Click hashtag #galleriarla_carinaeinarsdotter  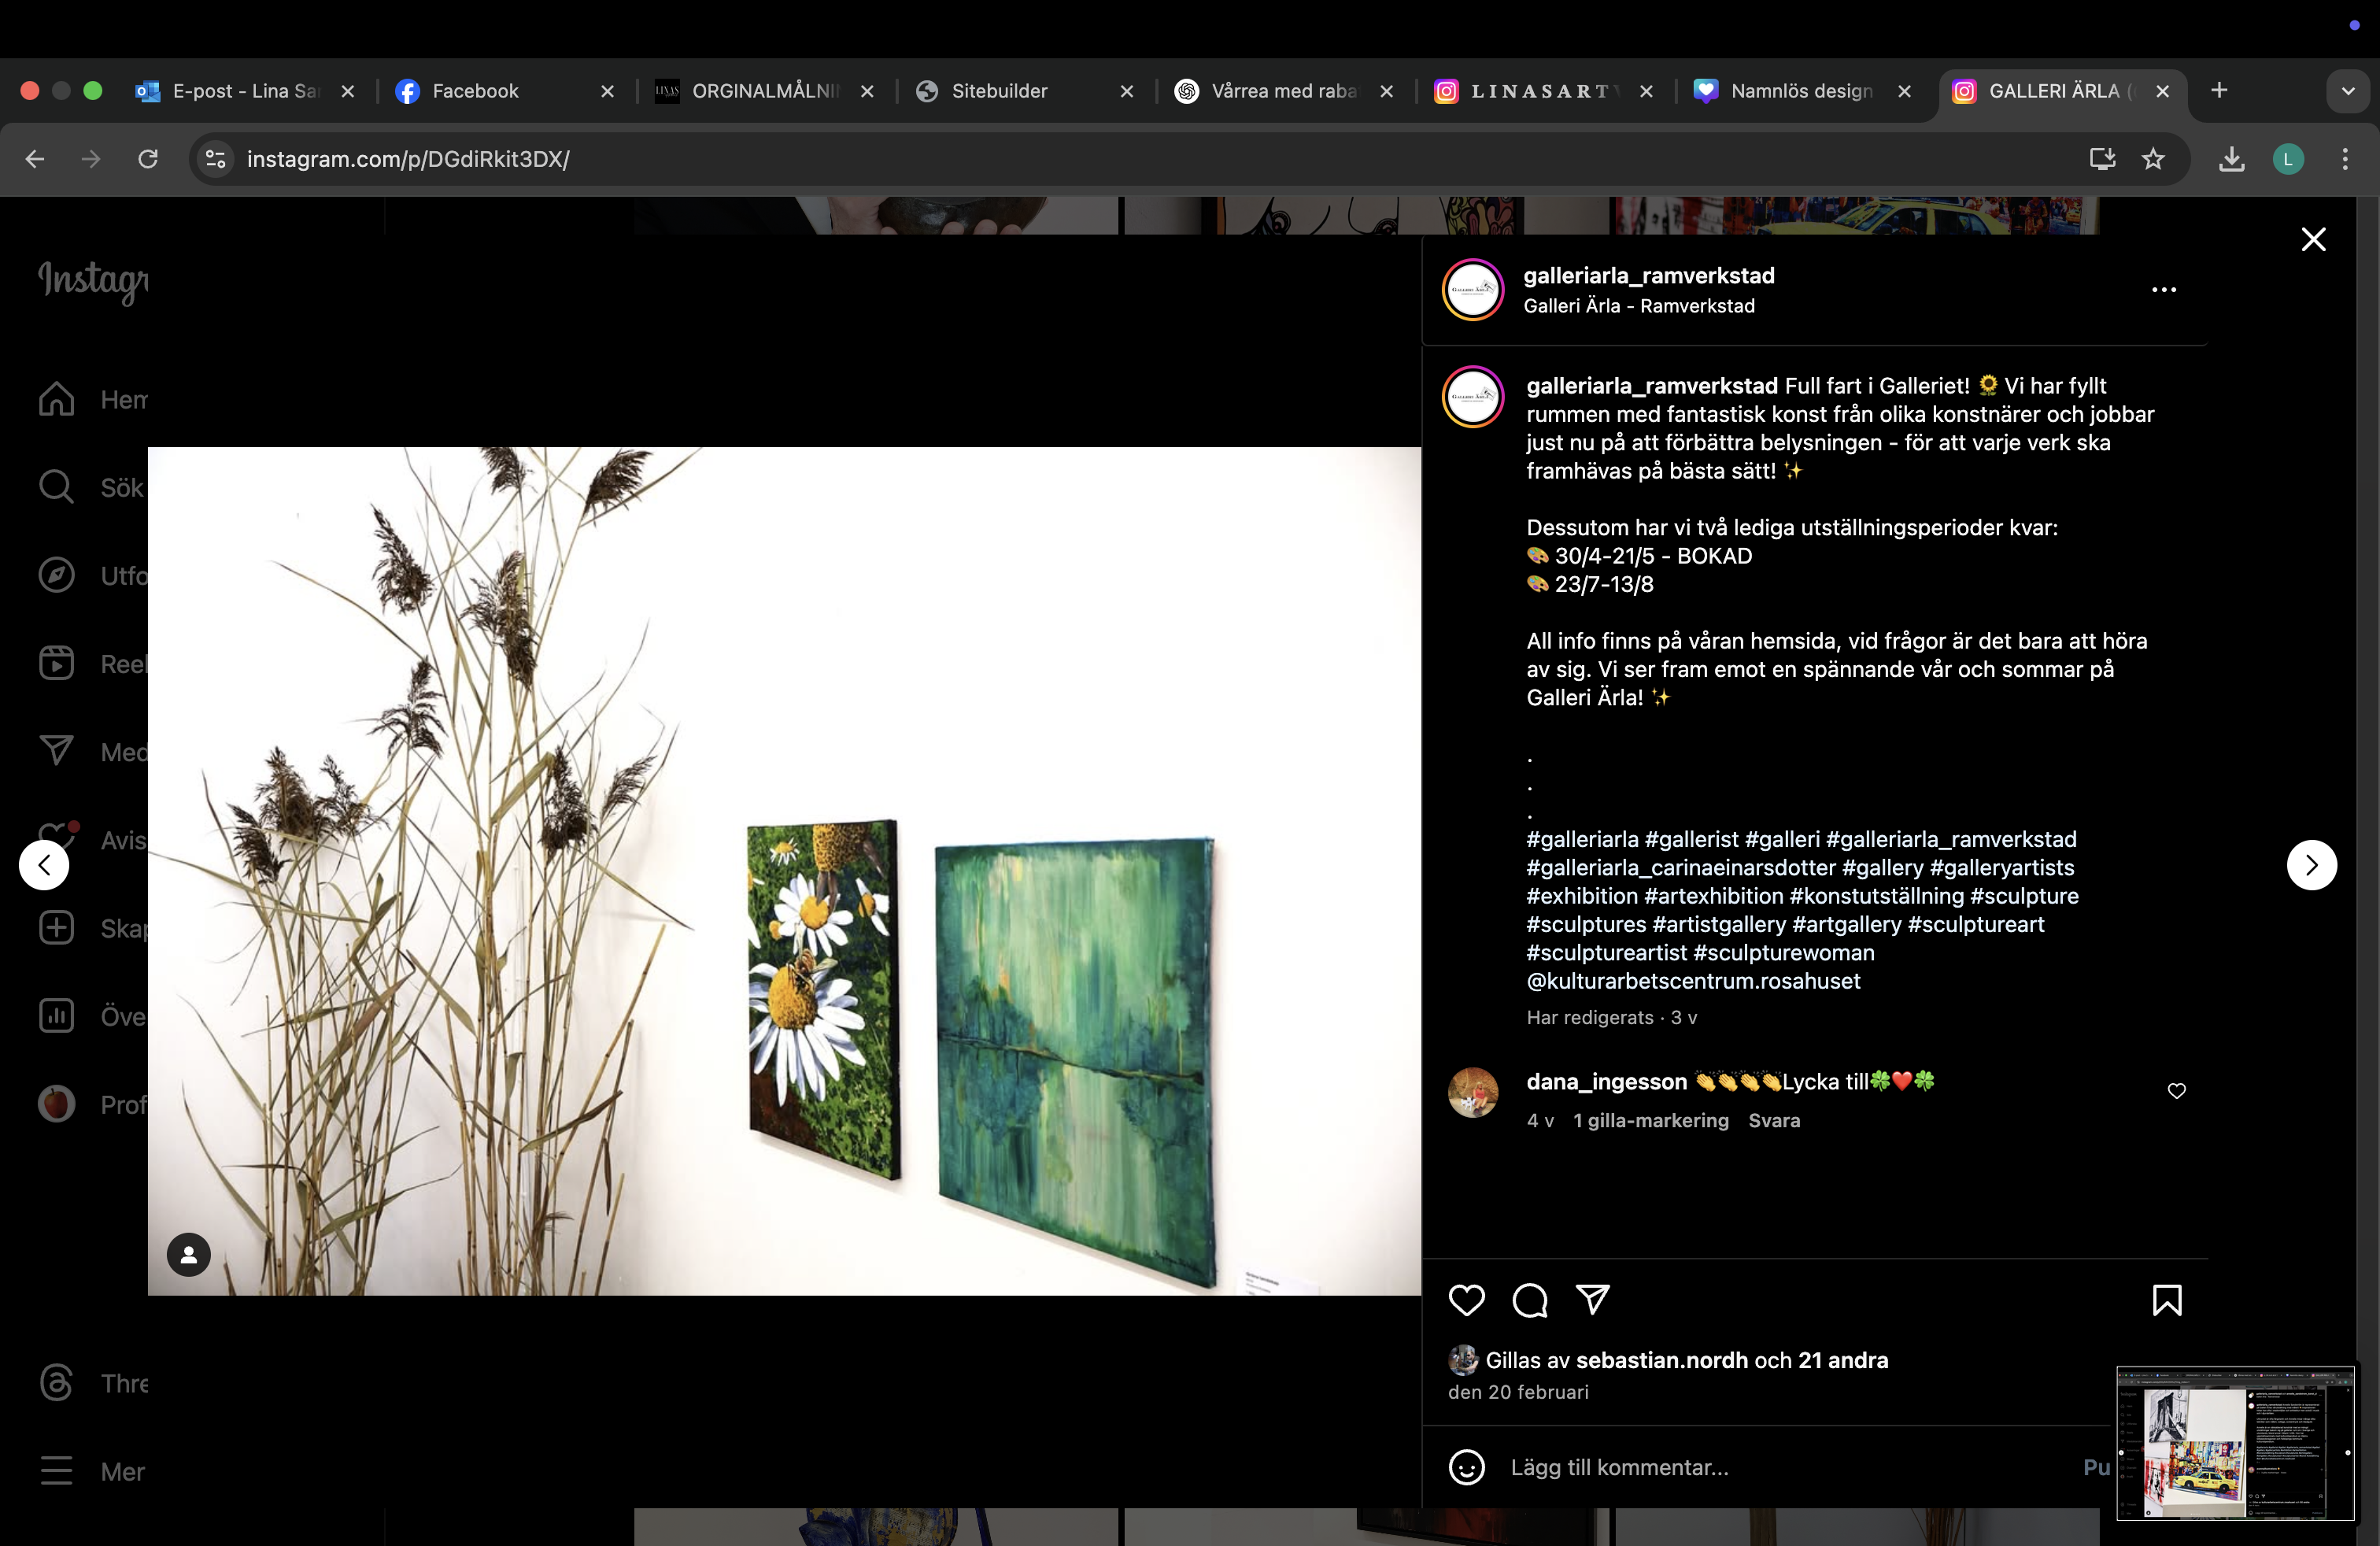click(1681, 868)
